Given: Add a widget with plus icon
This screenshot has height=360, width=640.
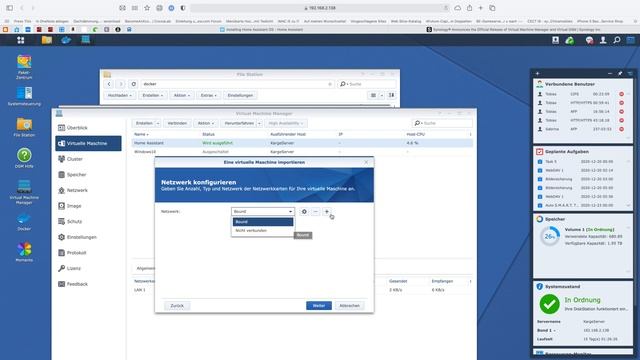Looking at the screenshot, I should click(x=538, y=73).
